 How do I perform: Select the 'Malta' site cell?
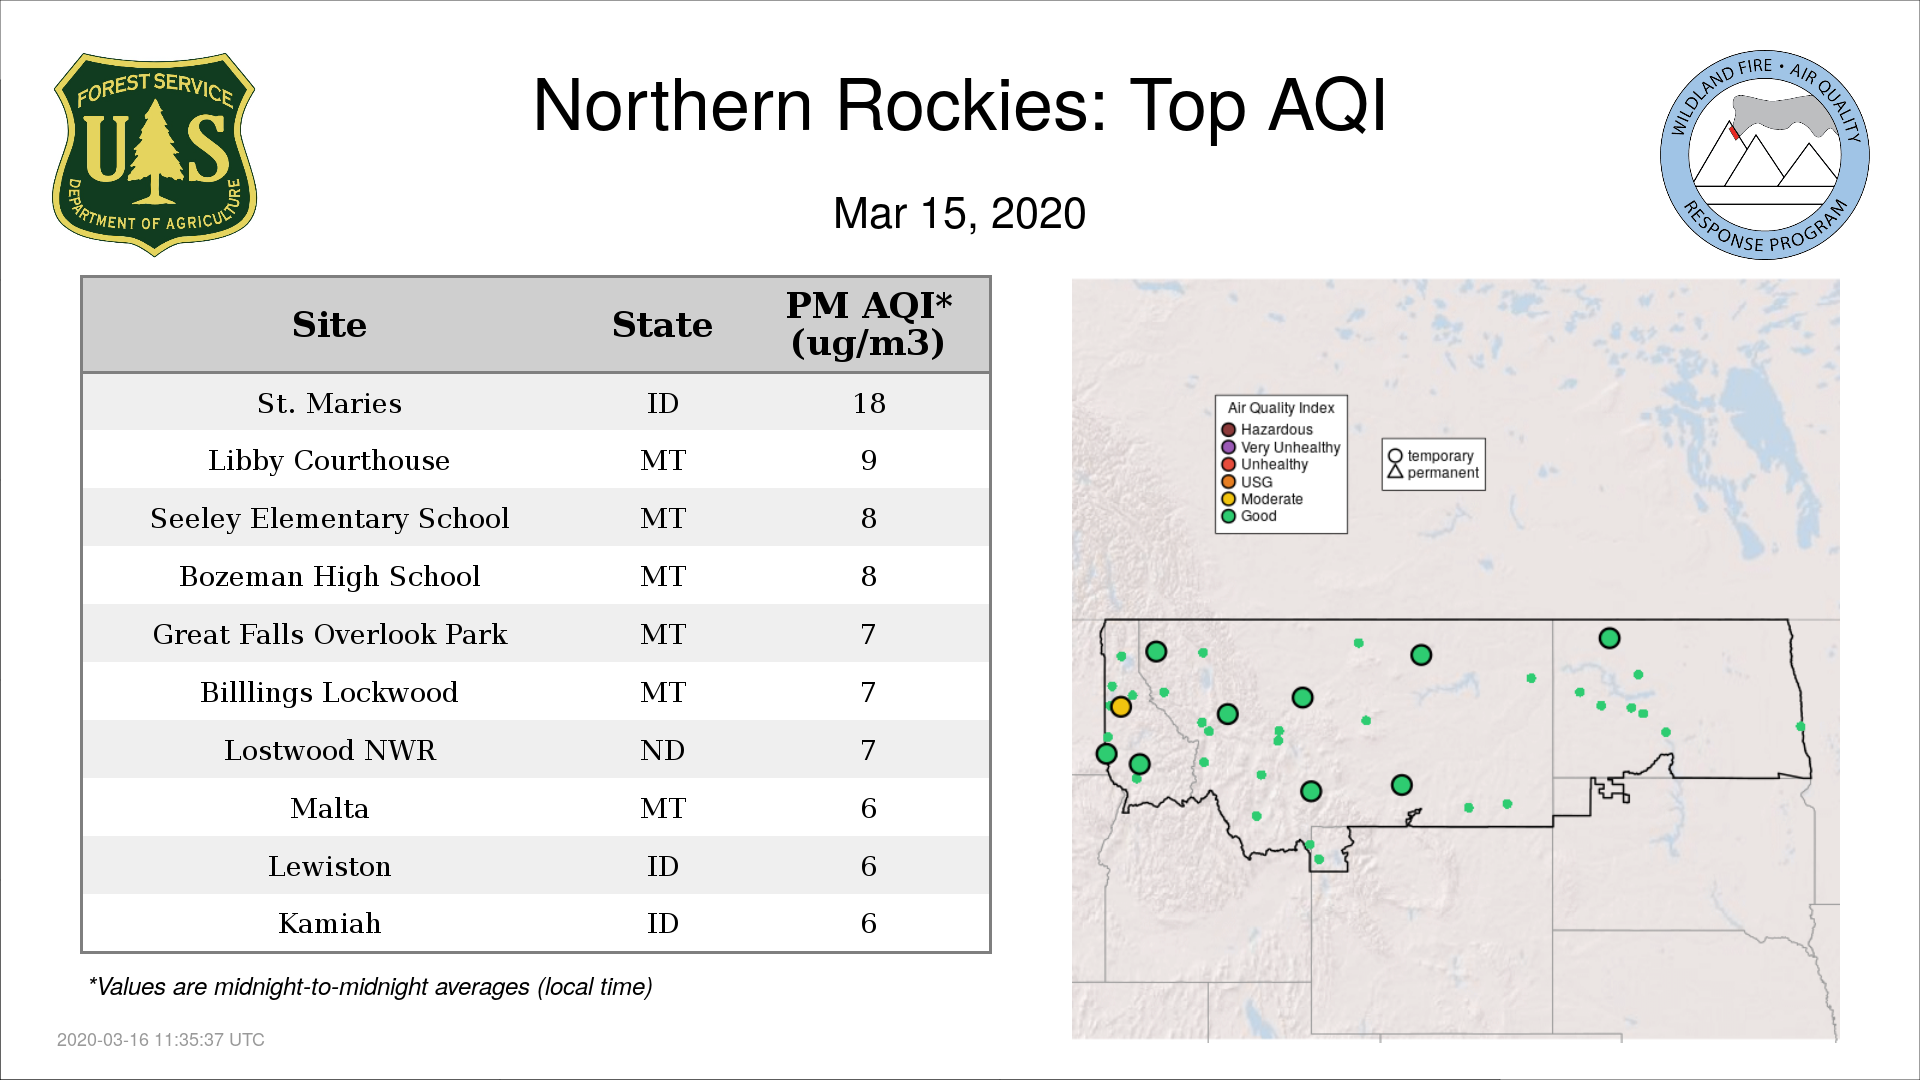pos(329,809)
